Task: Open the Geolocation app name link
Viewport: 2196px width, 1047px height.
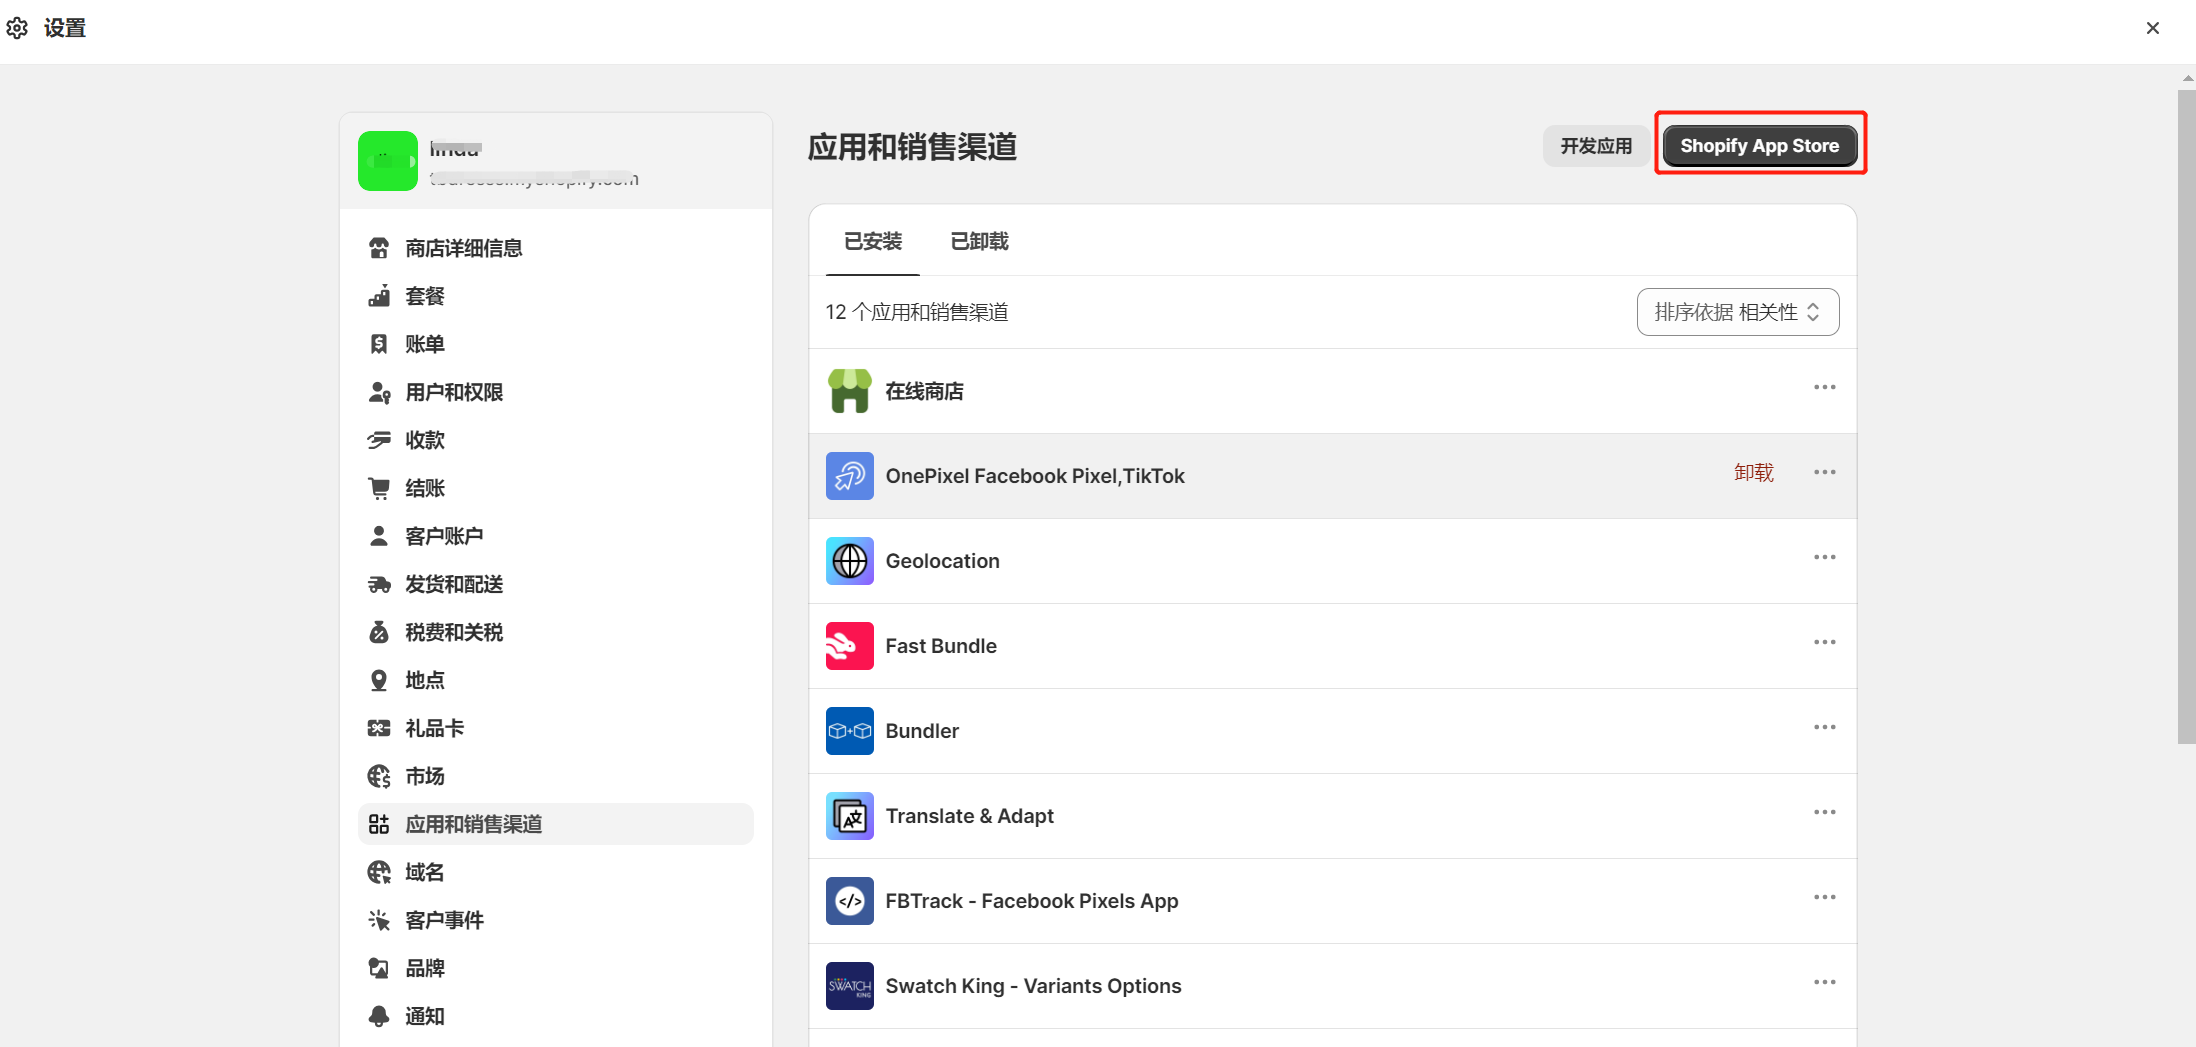Action: pyautogui.click(x=942, y=561)
